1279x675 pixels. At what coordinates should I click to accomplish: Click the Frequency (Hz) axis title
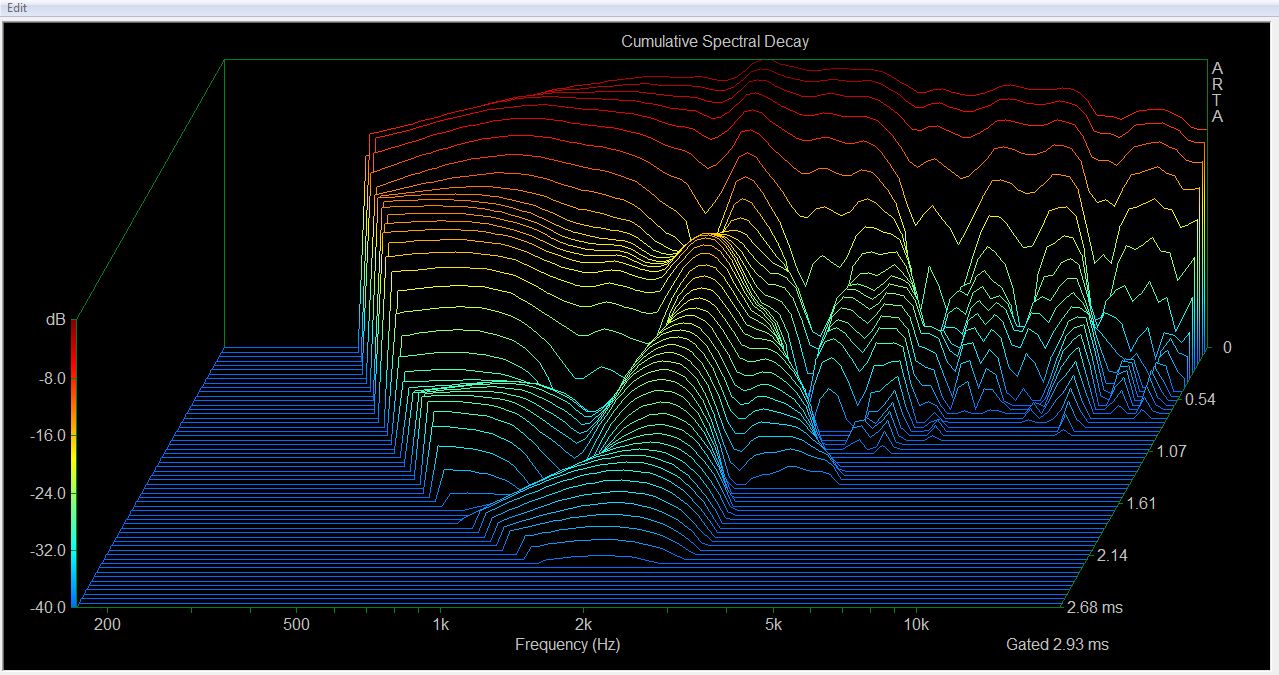click(568, 644)
